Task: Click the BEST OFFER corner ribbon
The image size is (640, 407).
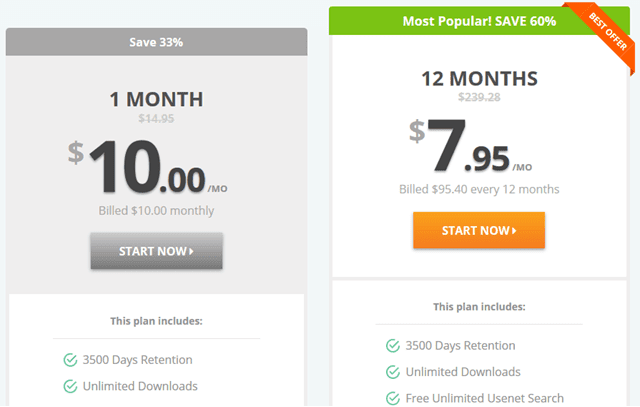Action: [606, 33]
